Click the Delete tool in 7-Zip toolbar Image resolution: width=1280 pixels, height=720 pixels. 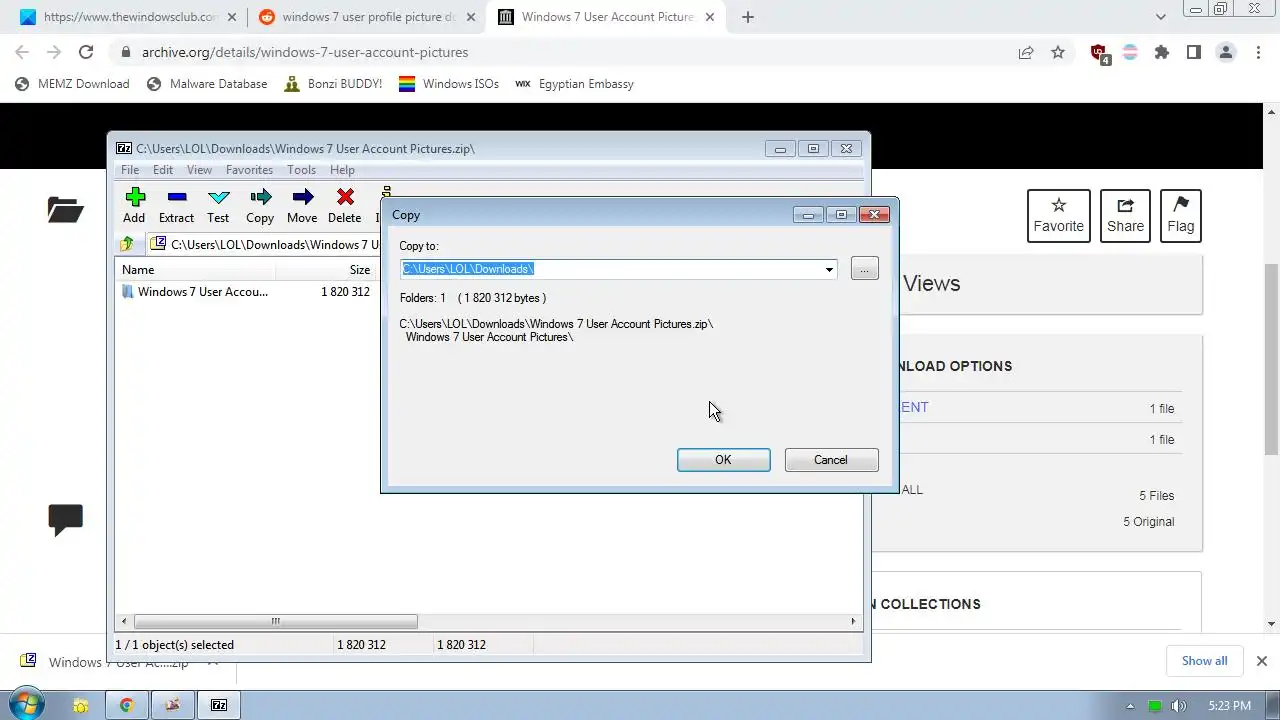[345, 206]
